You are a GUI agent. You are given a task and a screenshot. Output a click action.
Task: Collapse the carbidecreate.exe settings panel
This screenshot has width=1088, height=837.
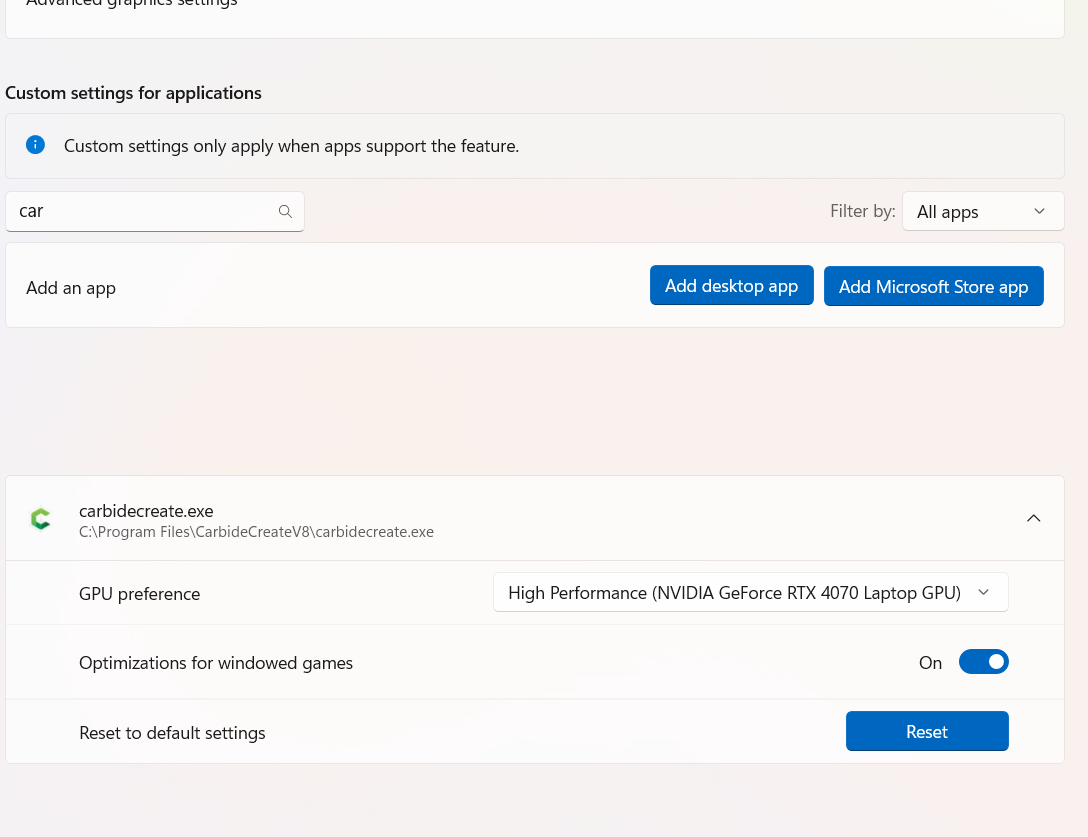pyautogui.click(x=1034, y=518)
